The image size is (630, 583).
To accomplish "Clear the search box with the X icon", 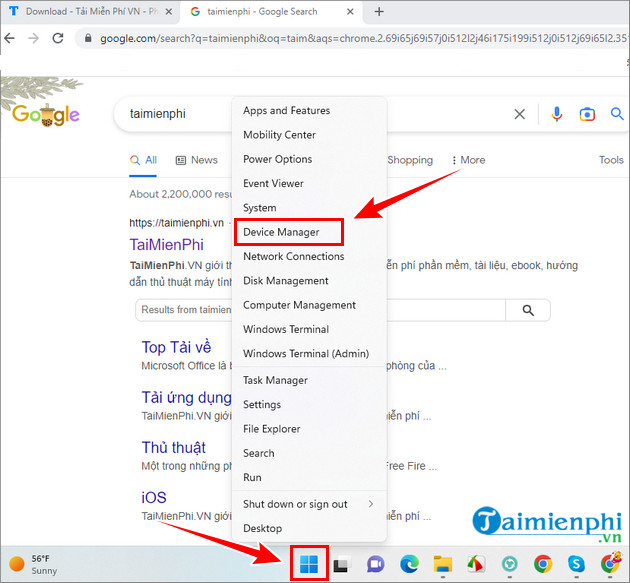I will tap(520, 115).
